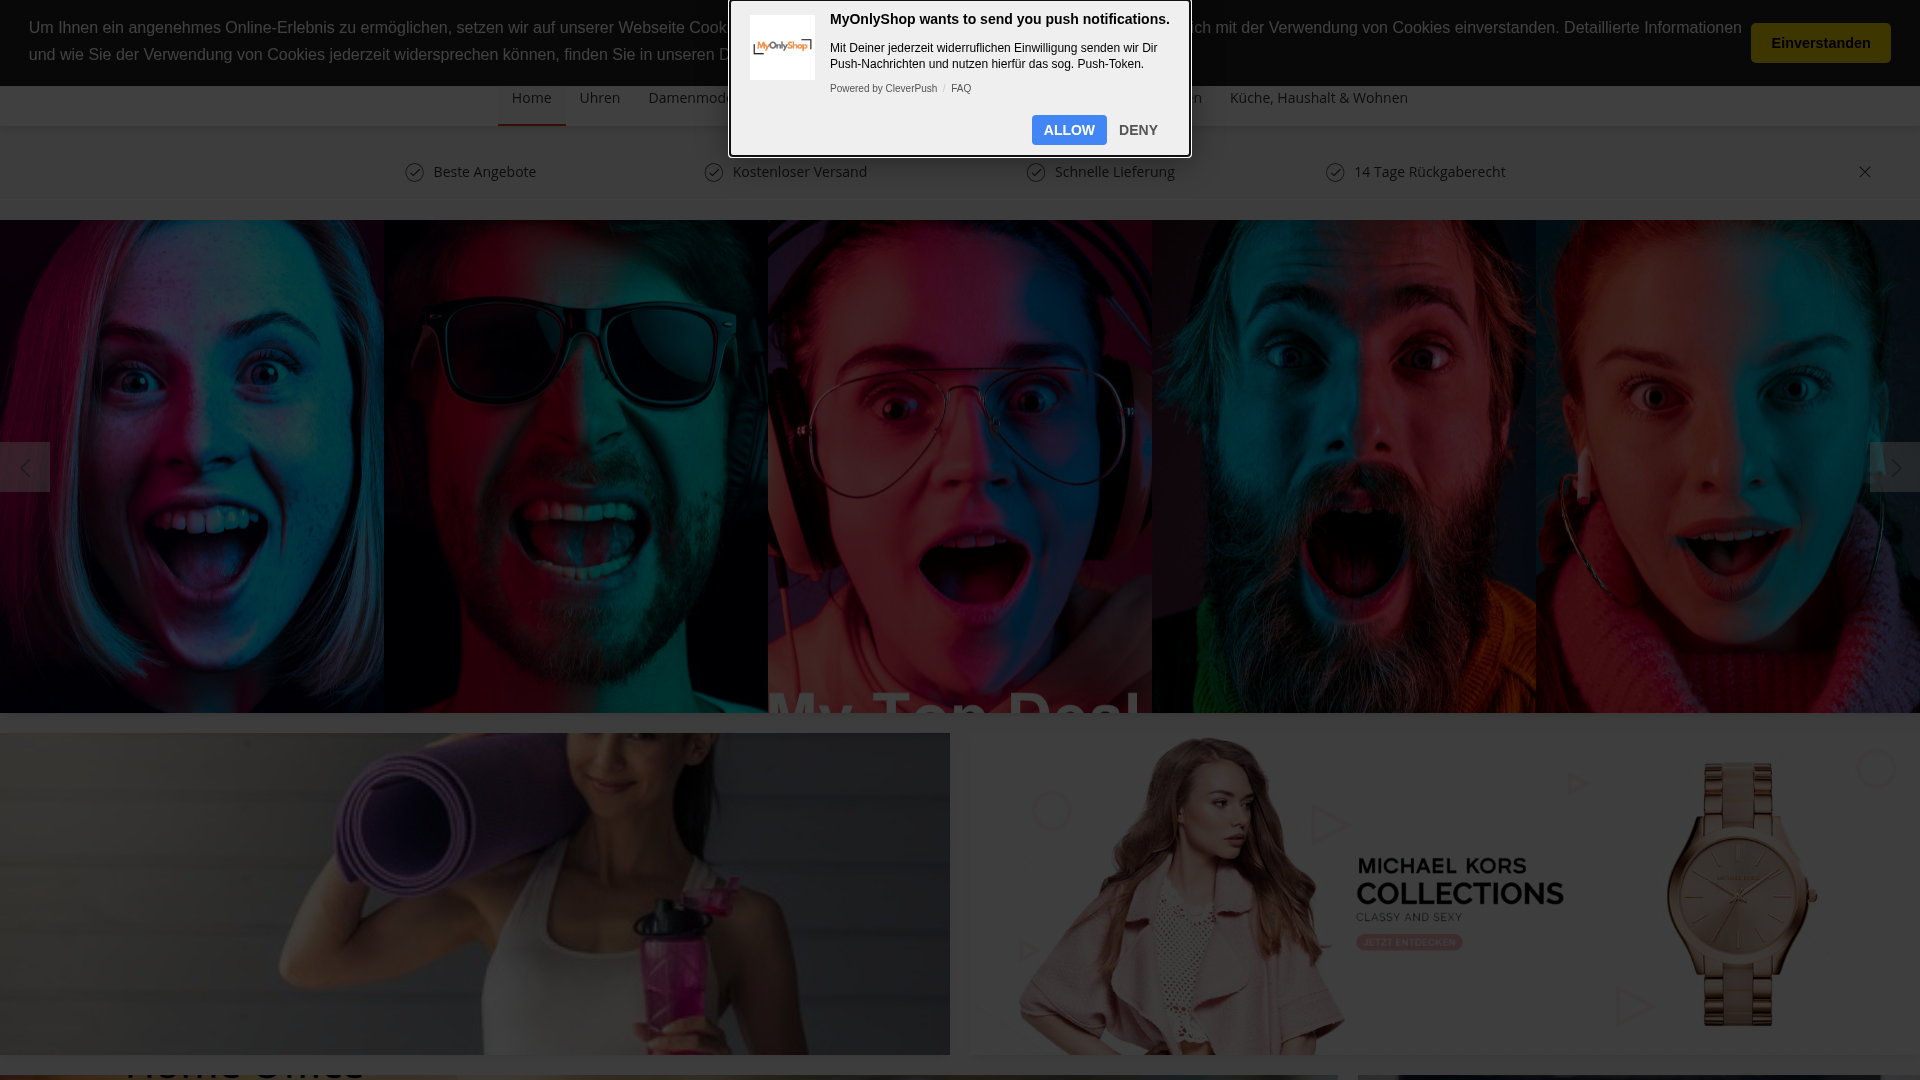Open the Powered by CleverPush link
The height and width of the screenshot is (1080, 1920).
[883, 89]
